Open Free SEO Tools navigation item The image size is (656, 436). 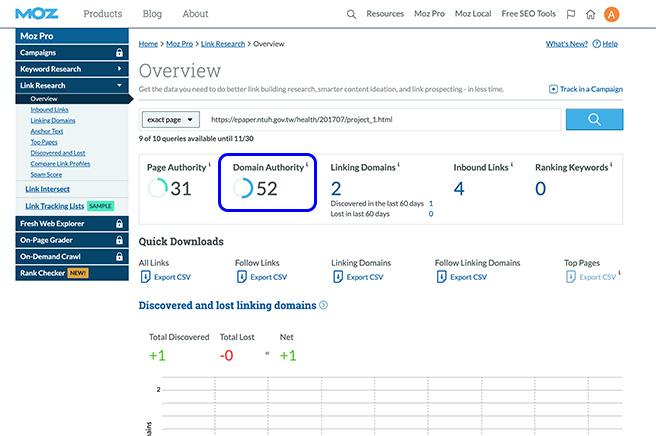(529, 14)
